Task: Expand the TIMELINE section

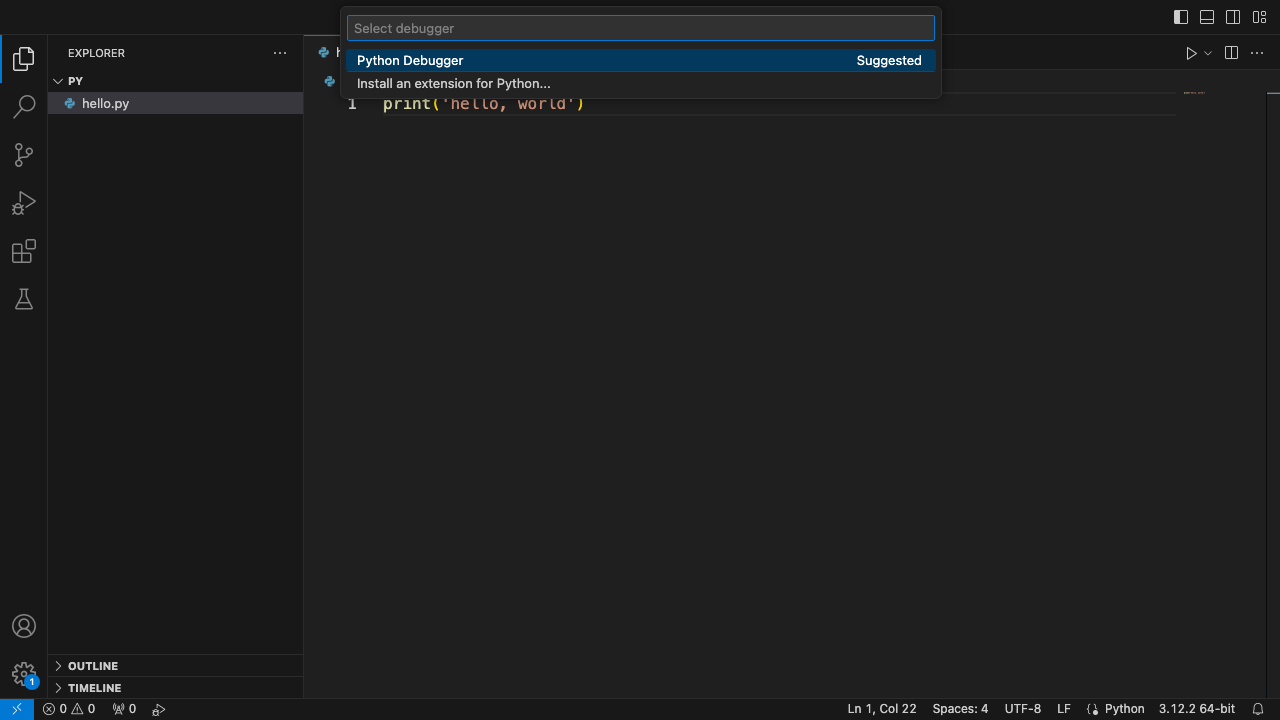Action: point(176,688)
